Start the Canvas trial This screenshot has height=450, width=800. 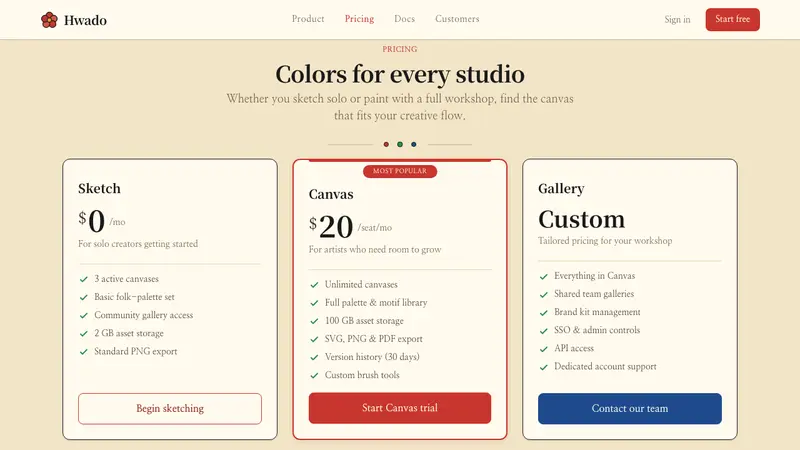click(x=399, y=408)
